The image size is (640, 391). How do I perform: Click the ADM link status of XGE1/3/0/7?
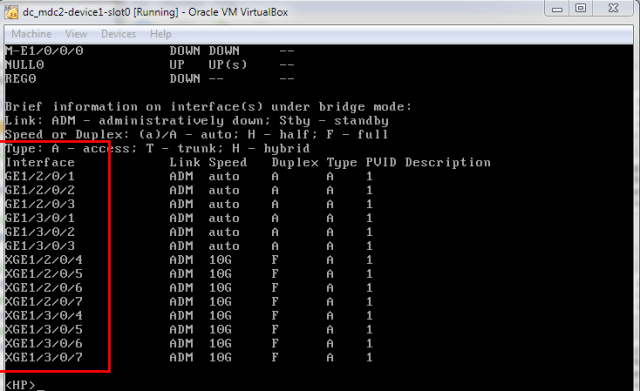click(x=181, y=358)
